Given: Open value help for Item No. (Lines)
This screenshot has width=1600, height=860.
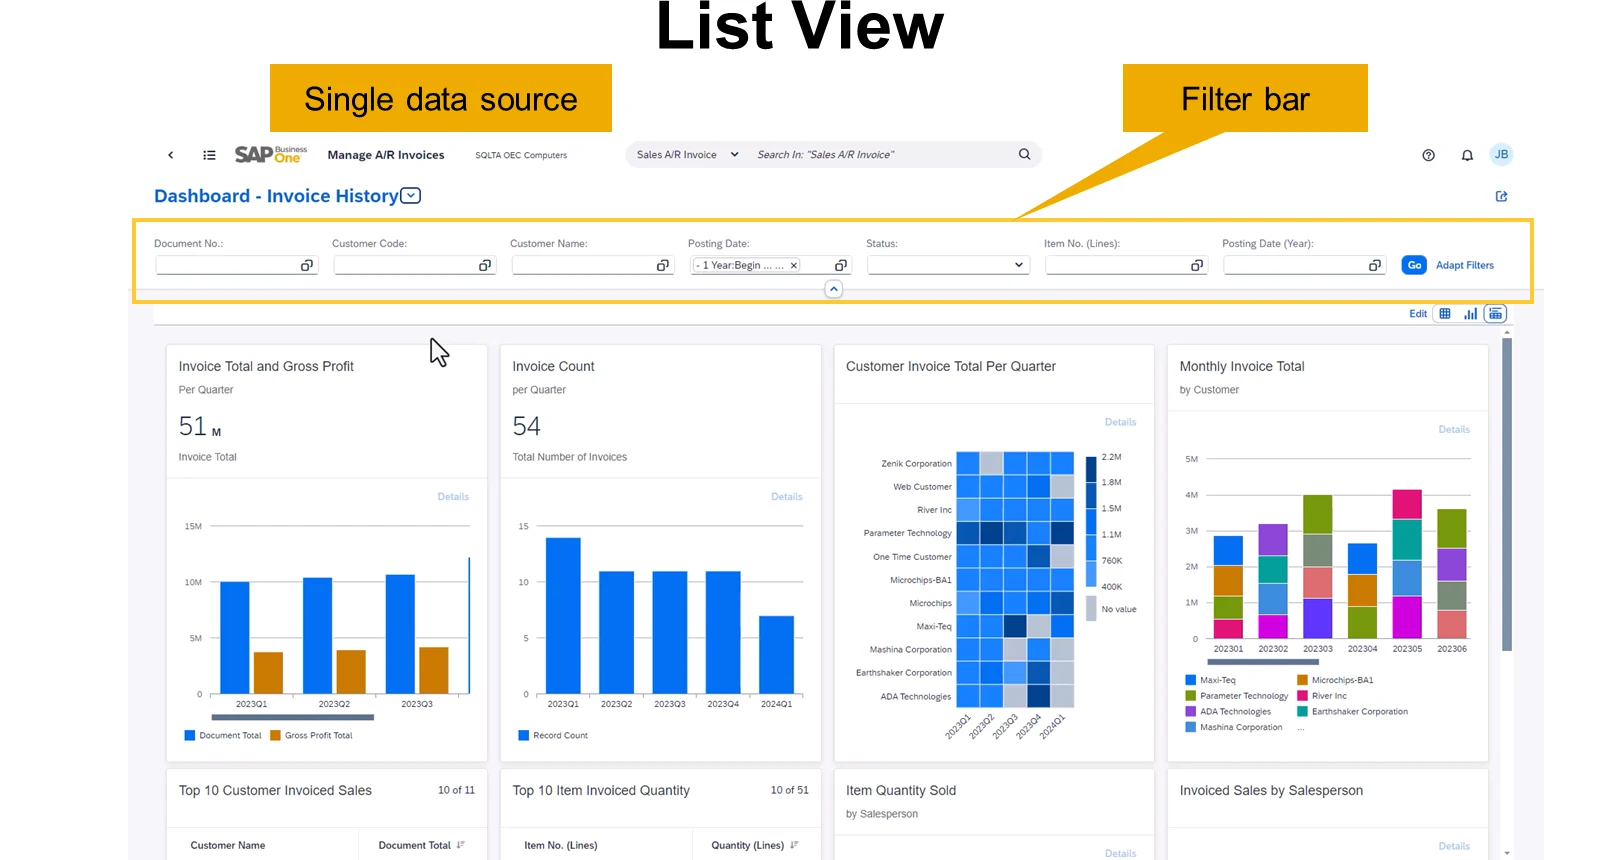Looking at the screenshot, I should [1196, 265].
